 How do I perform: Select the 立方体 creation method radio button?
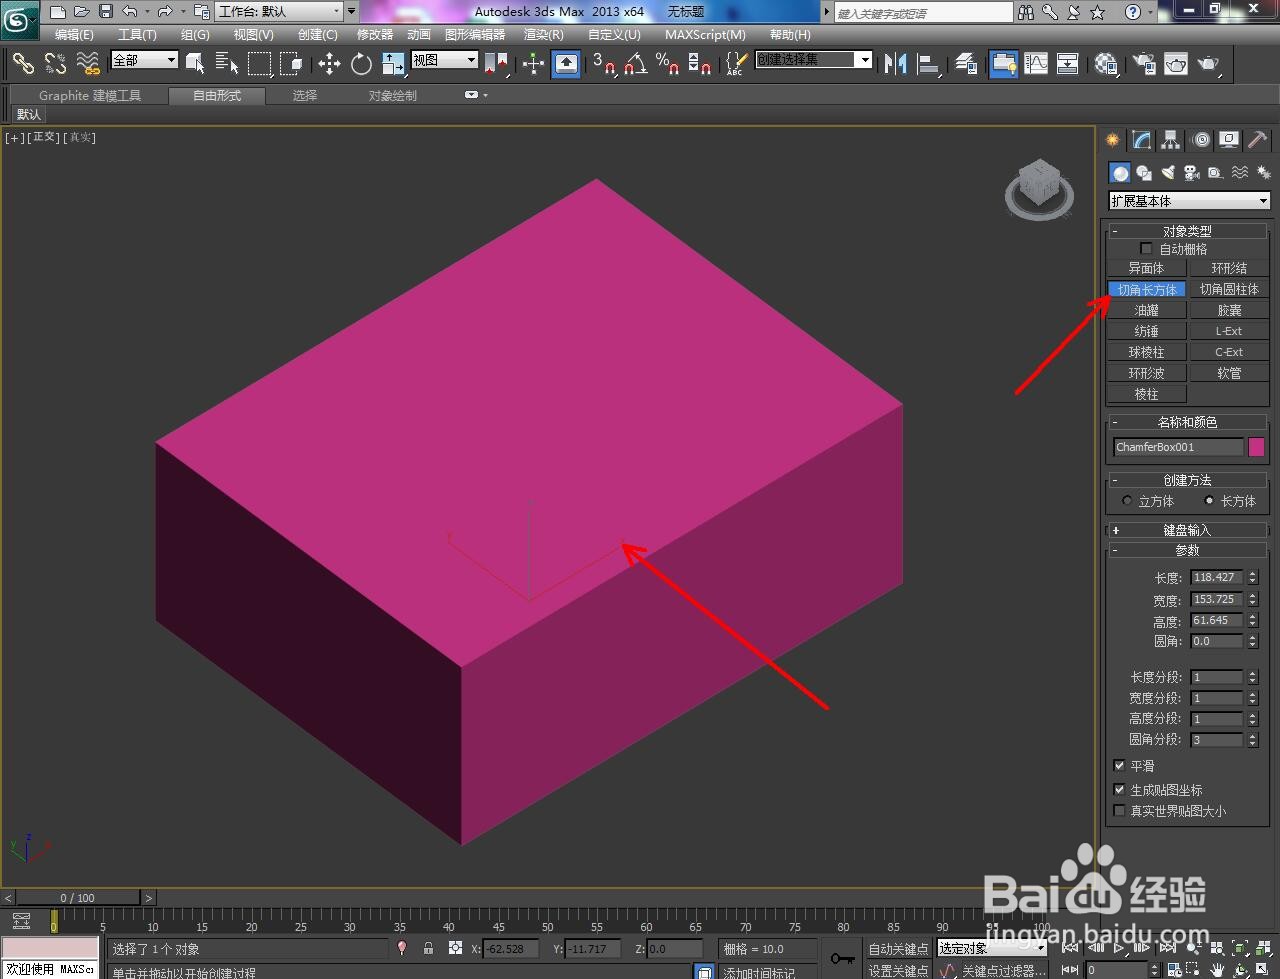1129,501
